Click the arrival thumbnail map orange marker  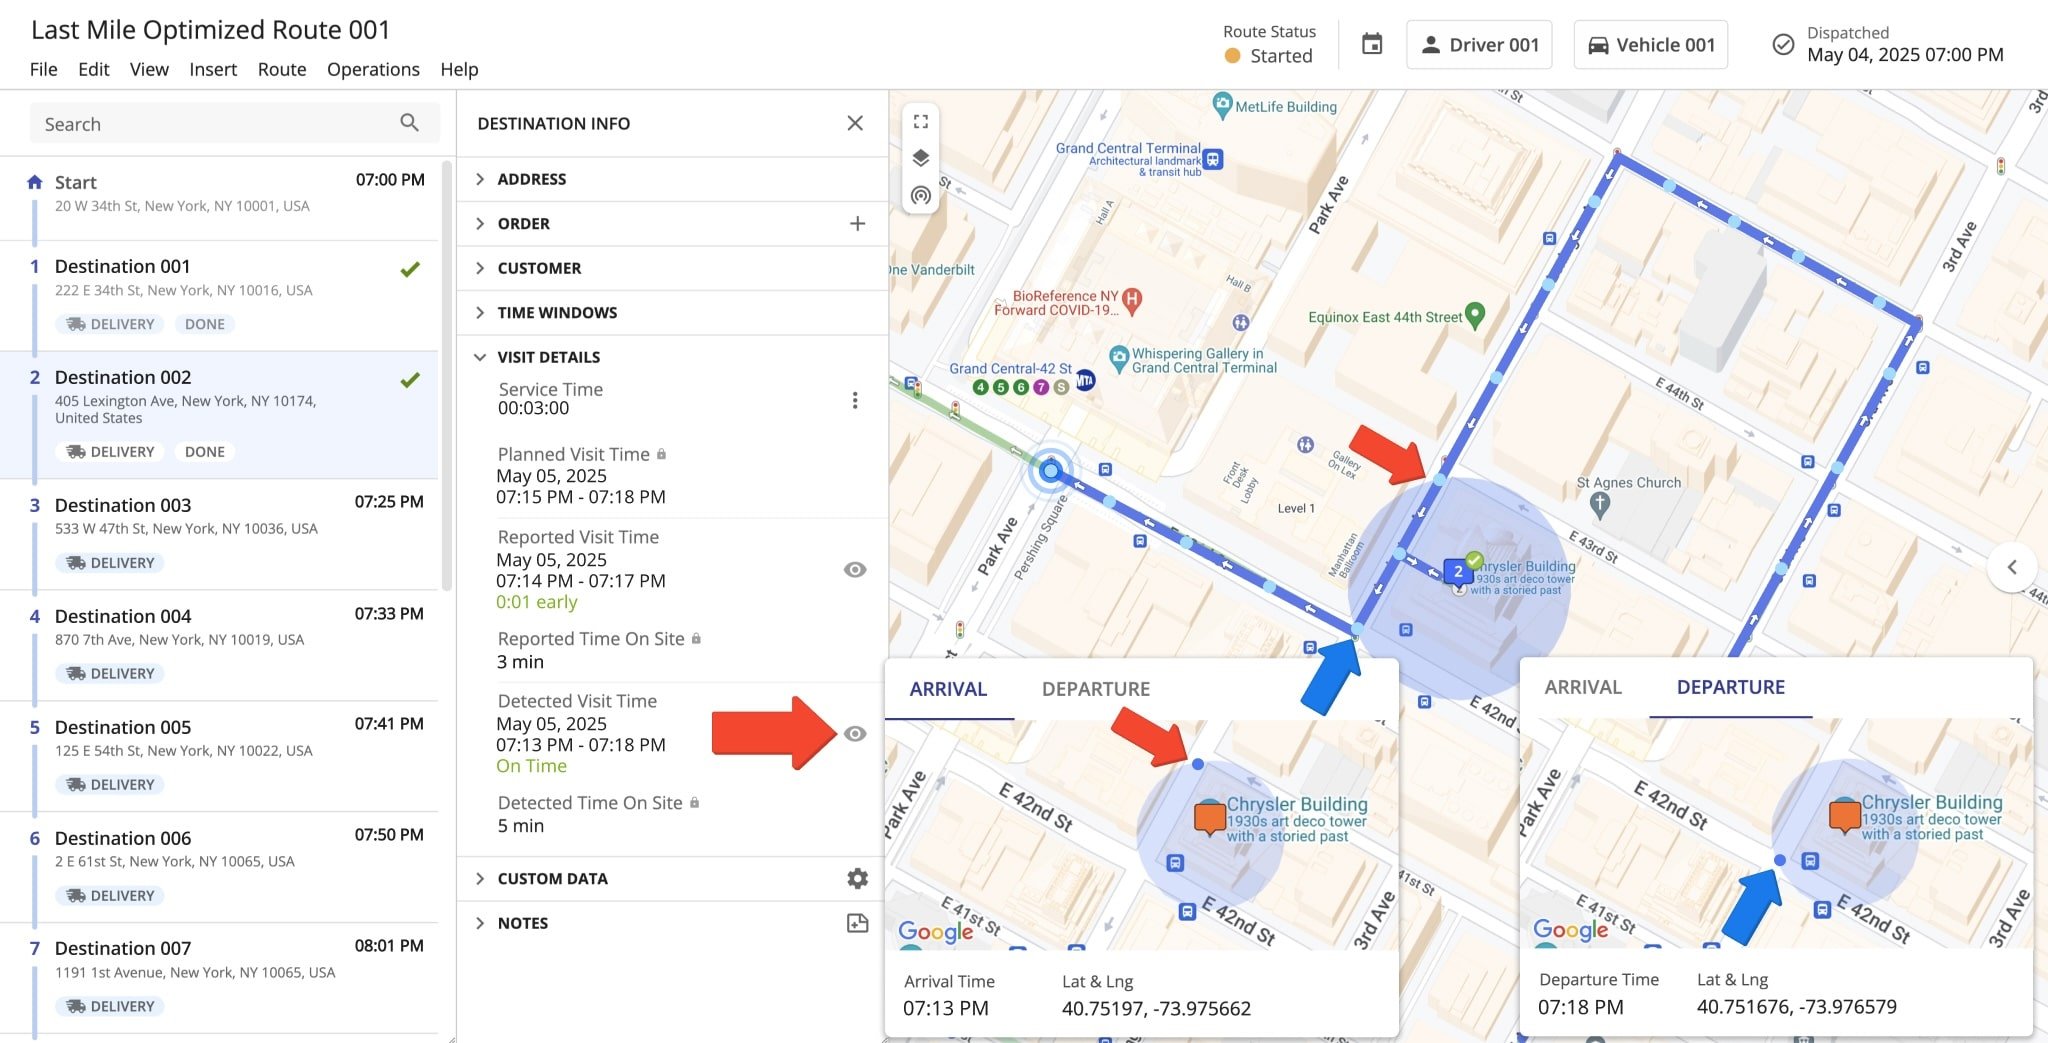pos(1210,818)
